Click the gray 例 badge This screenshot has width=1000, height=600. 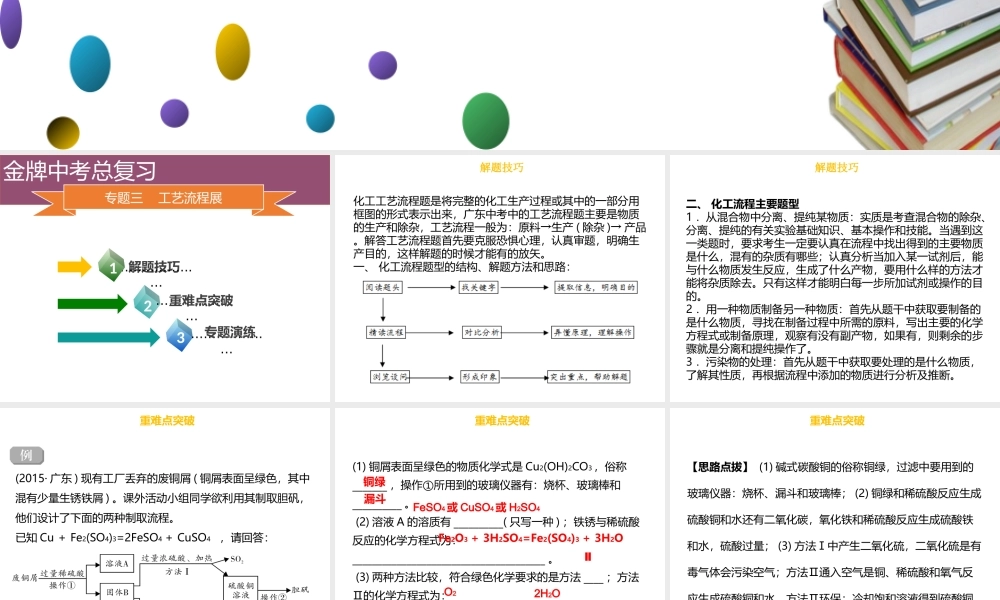[27, 455]
